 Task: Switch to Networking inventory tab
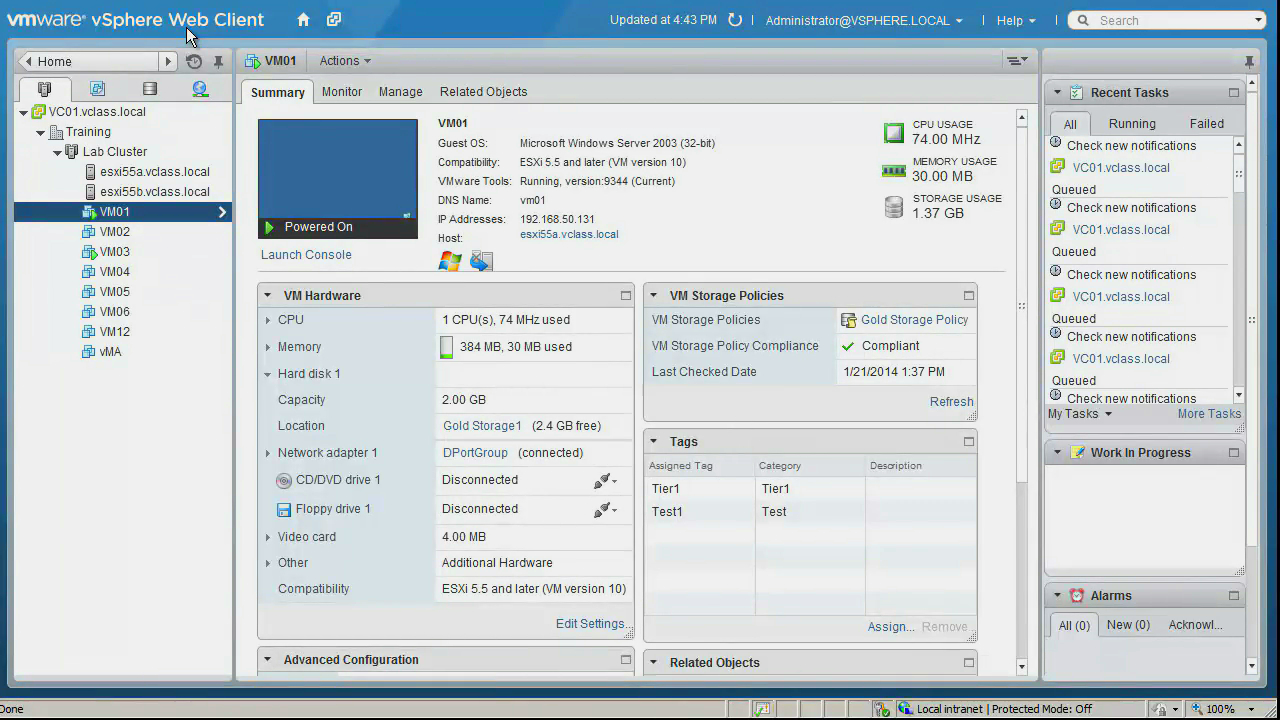[x=200, y=89]
